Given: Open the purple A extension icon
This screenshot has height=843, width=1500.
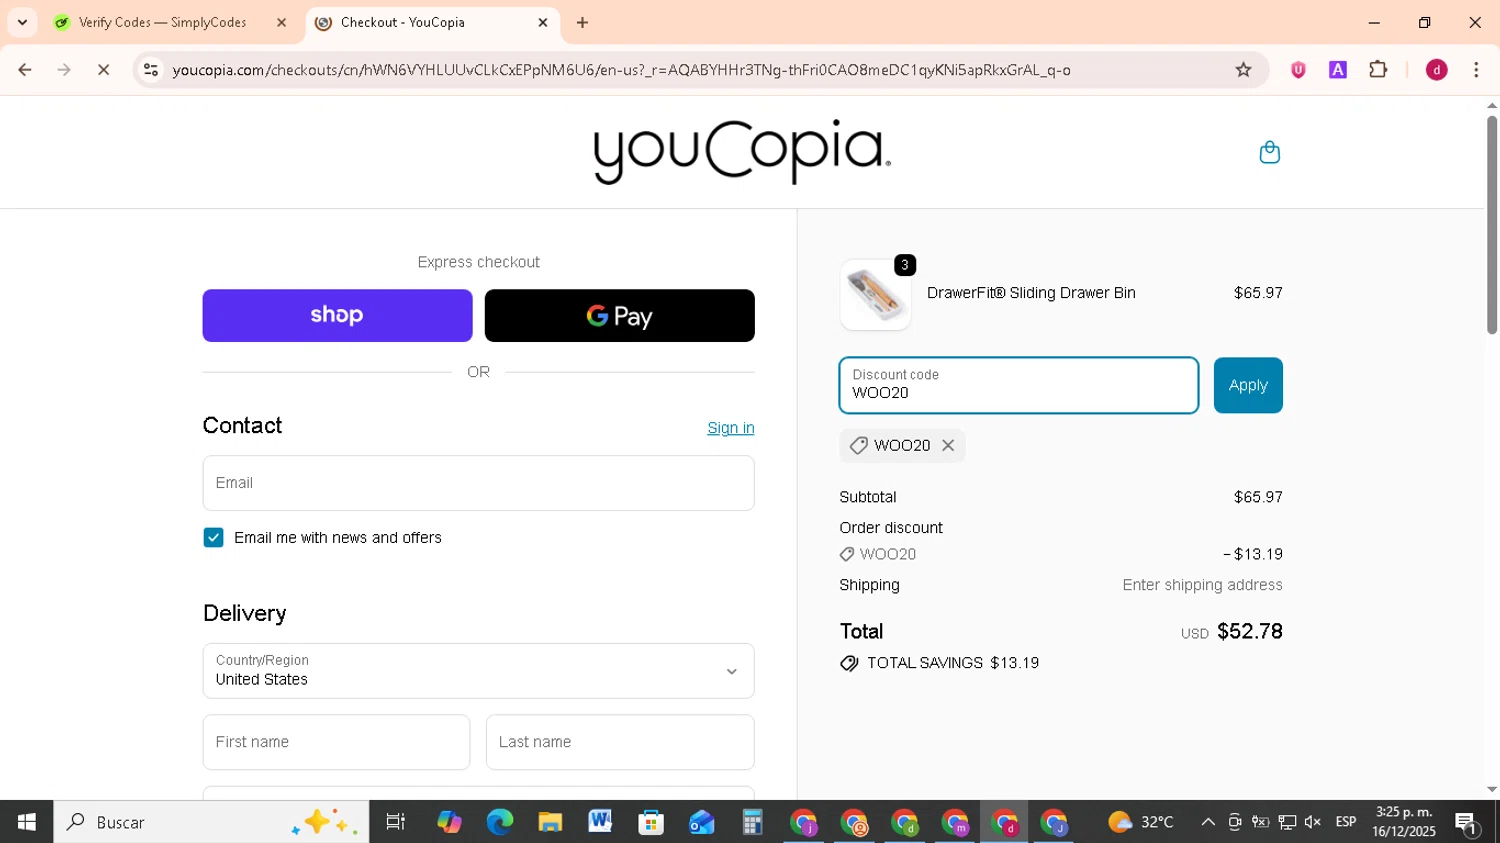Looking at the screenshot, I should (1338, 70).
